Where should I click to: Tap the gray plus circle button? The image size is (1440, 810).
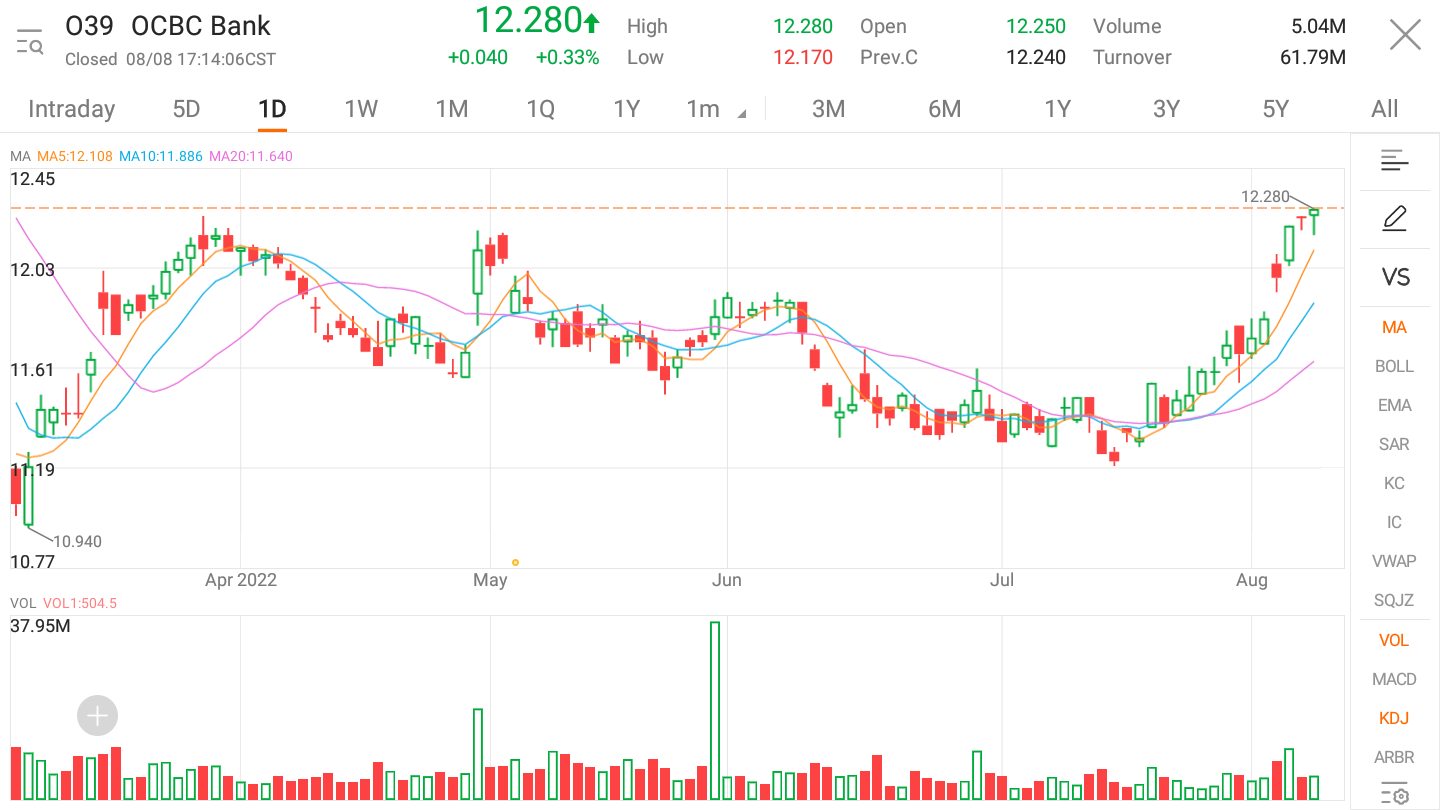pyautogui.click(x=97, y=716)
